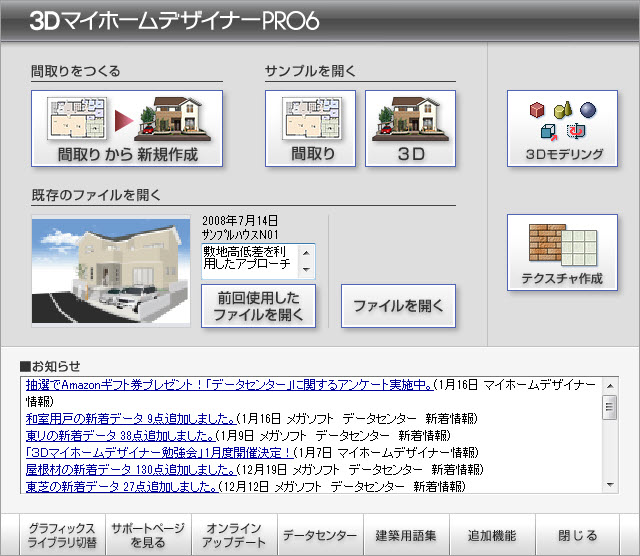Open 屋根材の新着データ 130点 link

[131, 469]
